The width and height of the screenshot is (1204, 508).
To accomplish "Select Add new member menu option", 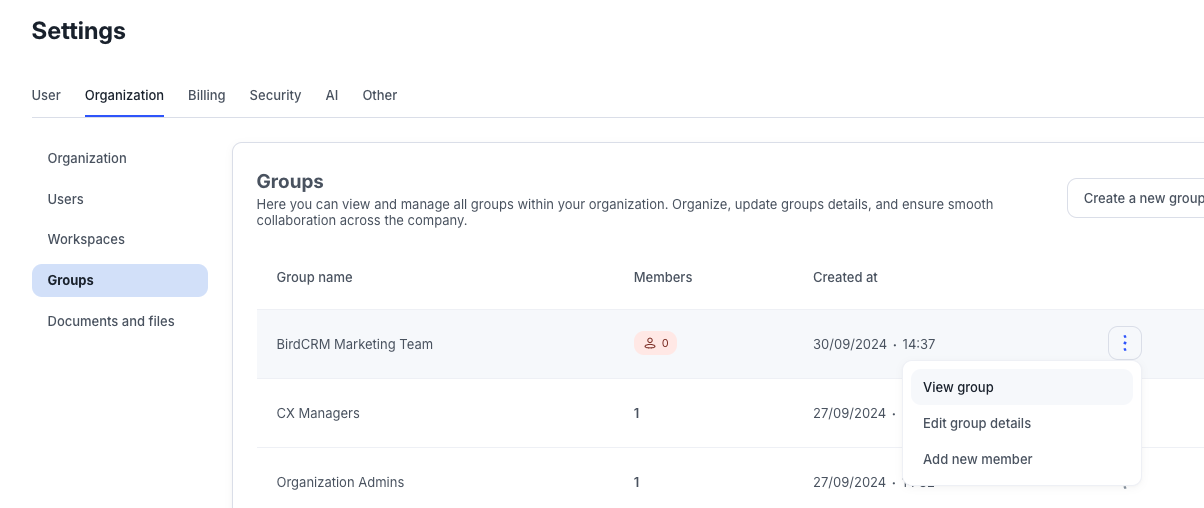I will click(977, 459).
